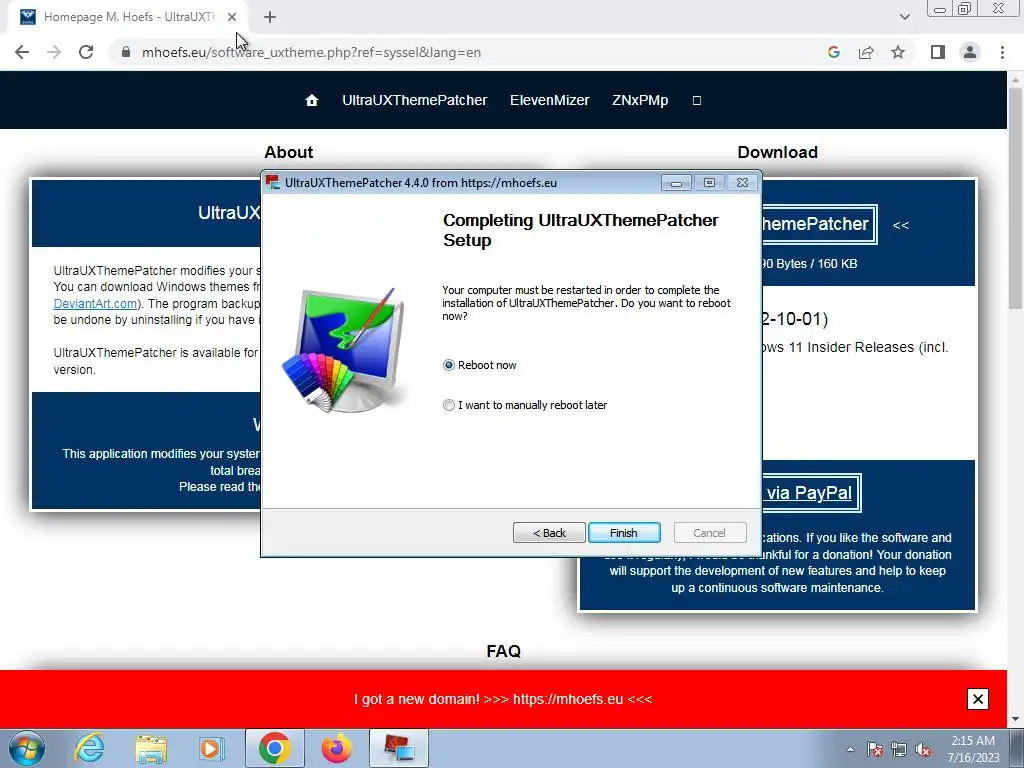Select the Reboot now radio button
The height and width of the screenshot is (768, 1024).
coord(449,365)
